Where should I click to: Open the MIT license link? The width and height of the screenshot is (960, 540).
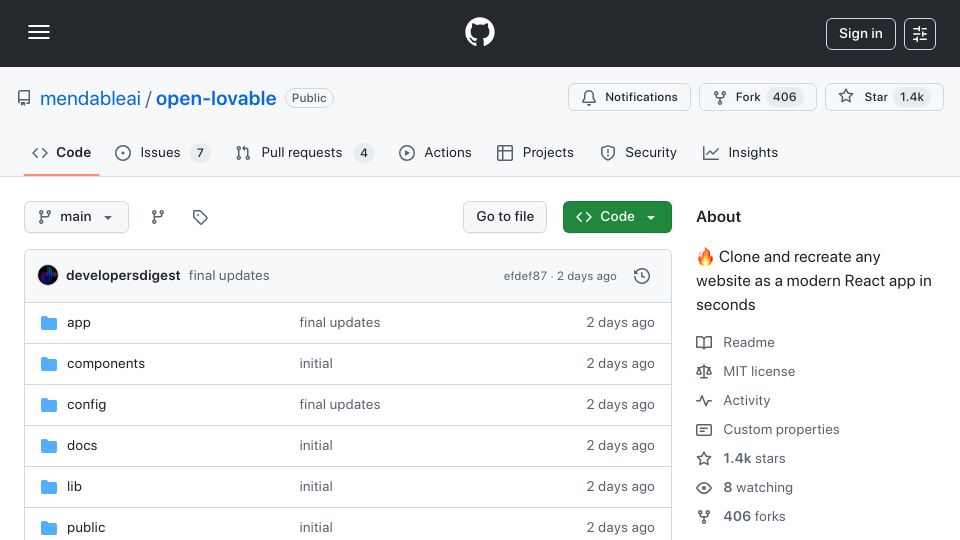759,372
